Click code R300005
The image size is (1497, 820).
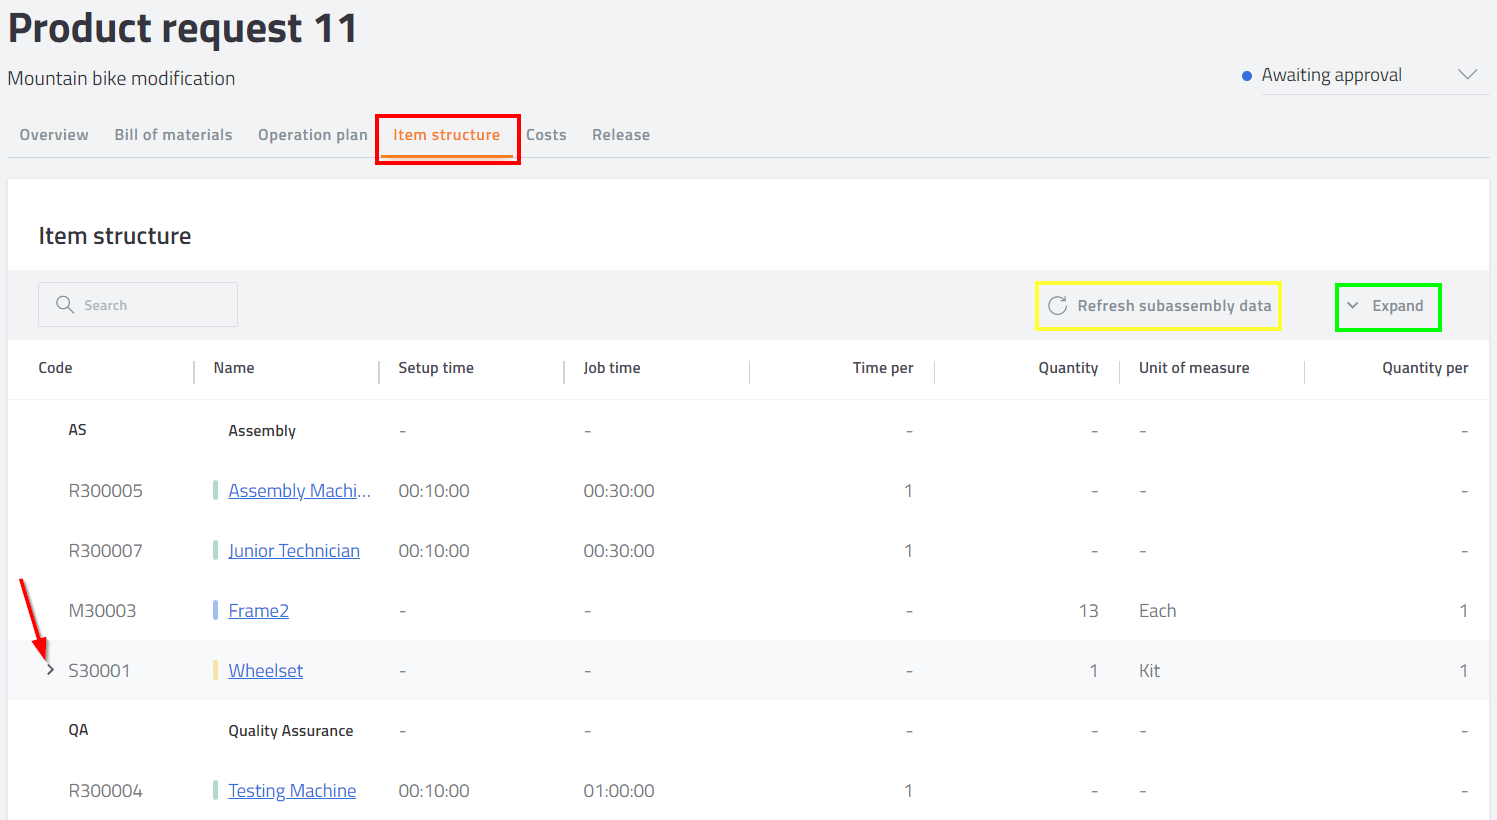click(105, 491)
